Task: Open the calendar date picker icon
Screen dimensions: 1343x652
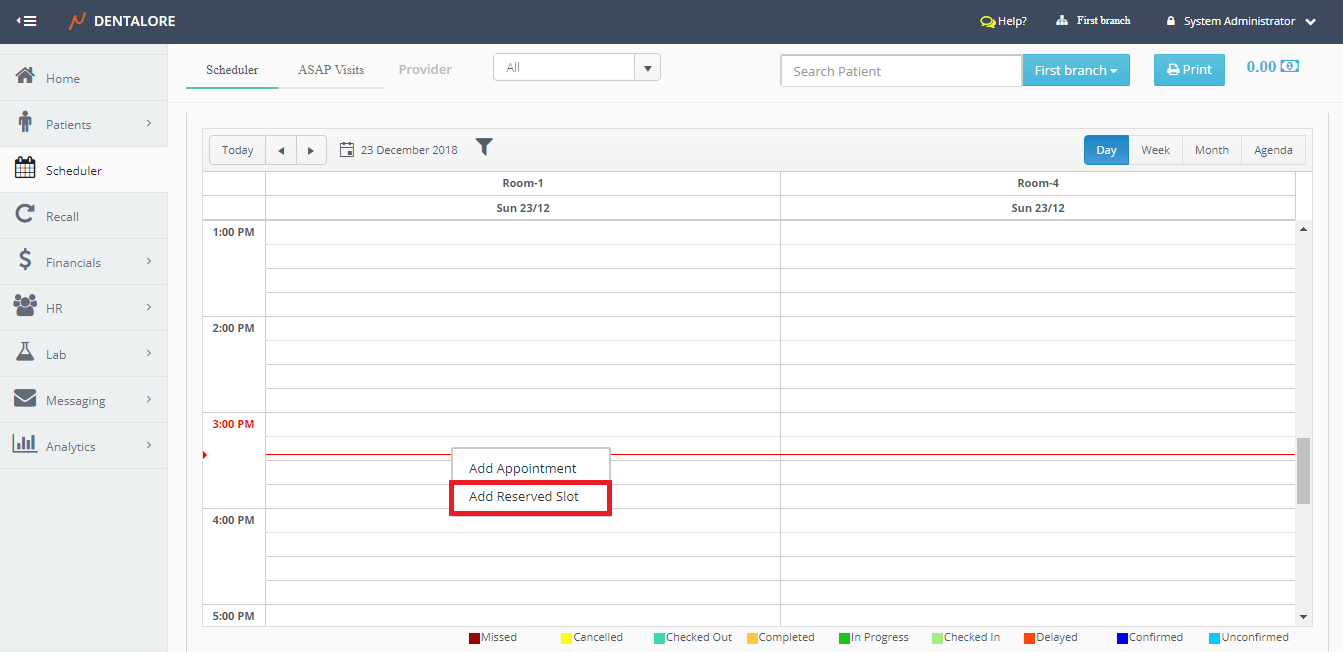Action: click(x=347, y=150)
